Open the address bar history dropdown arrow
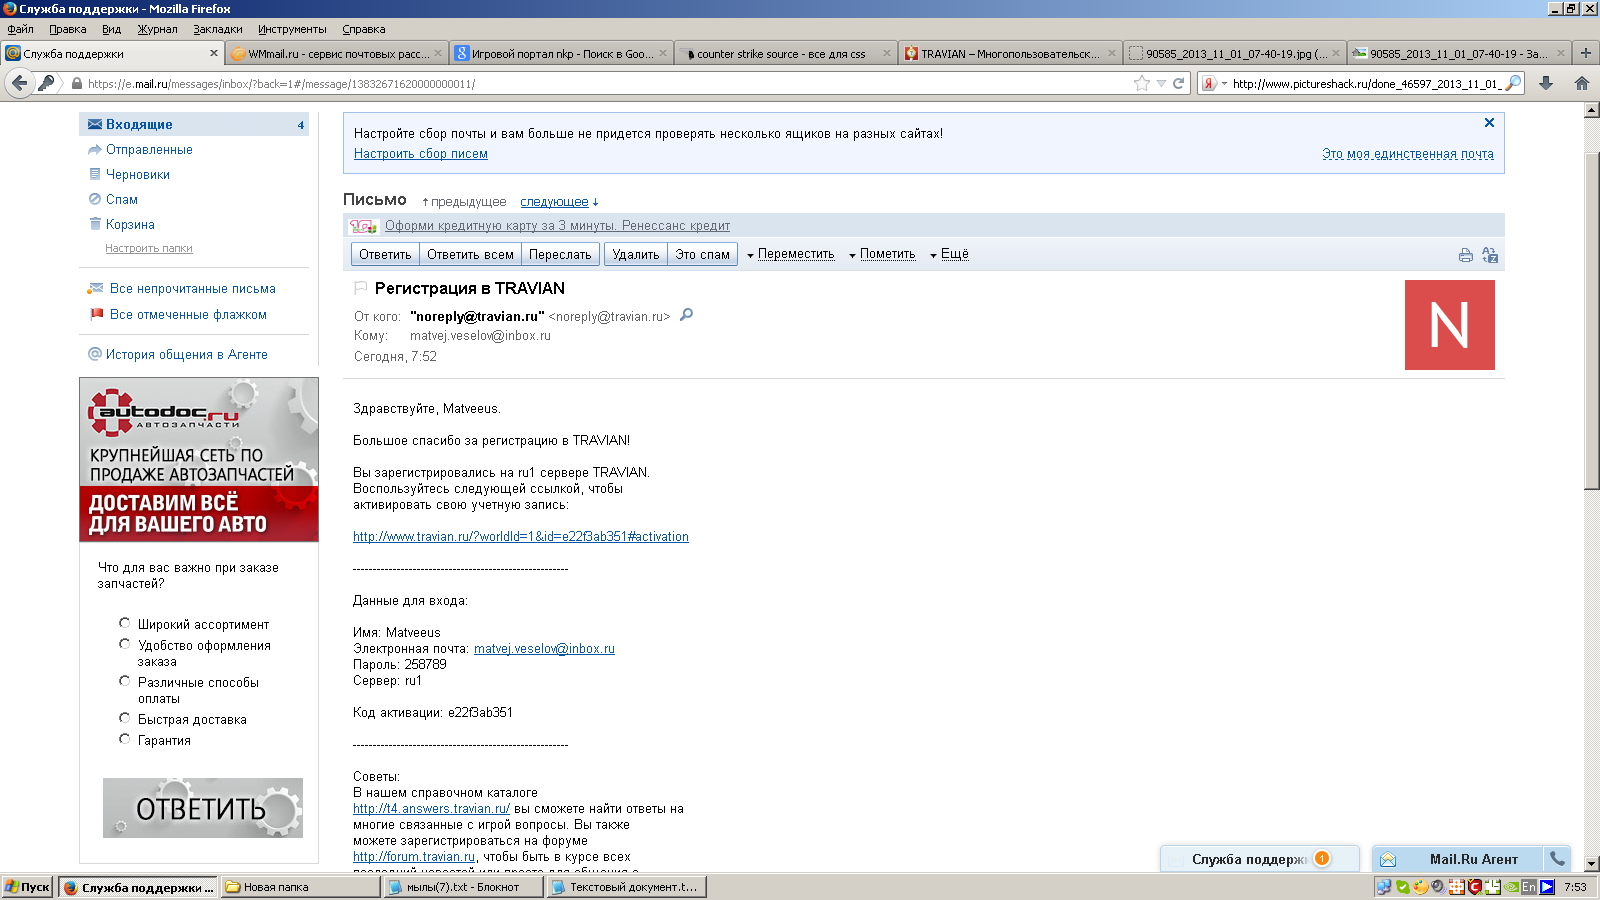 tap(1161, 83)
